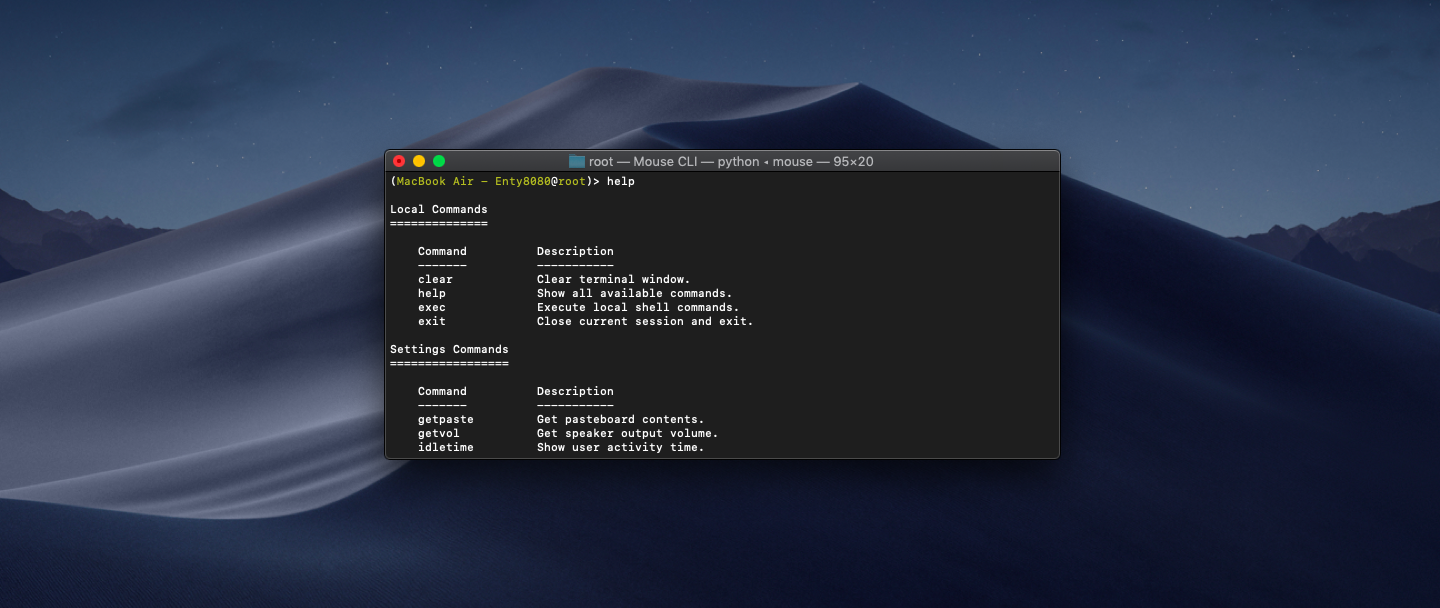Click the terminal window title text

[x=731, y=161]
